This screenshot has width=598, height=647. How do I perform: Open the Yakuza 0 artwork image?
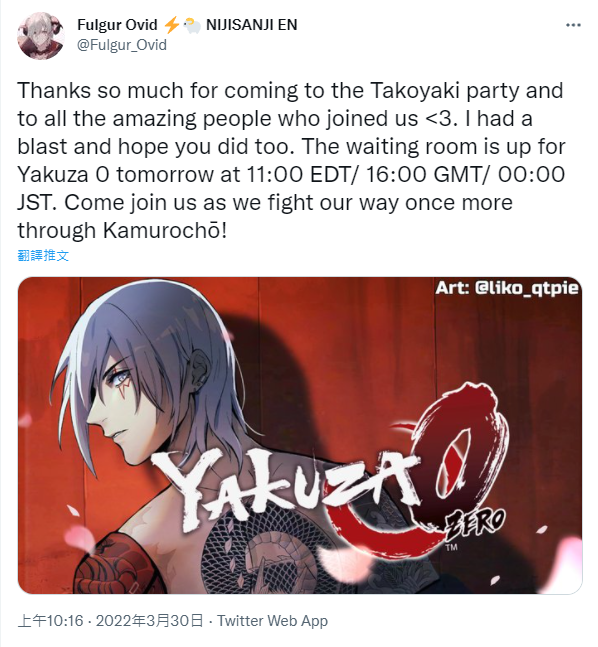point(300,435)
